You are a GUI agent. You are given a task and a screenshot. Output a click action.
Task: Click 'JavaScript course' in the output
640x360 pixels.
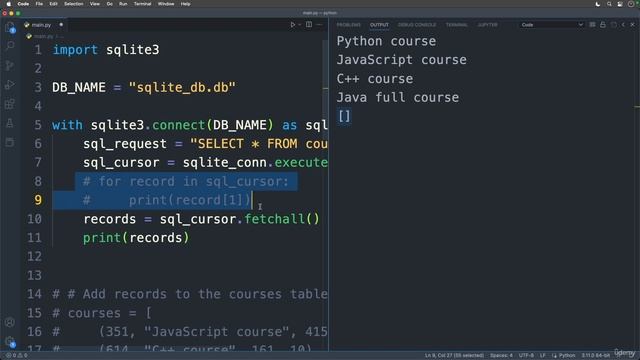pyautogui.click(x=402, y=60)
